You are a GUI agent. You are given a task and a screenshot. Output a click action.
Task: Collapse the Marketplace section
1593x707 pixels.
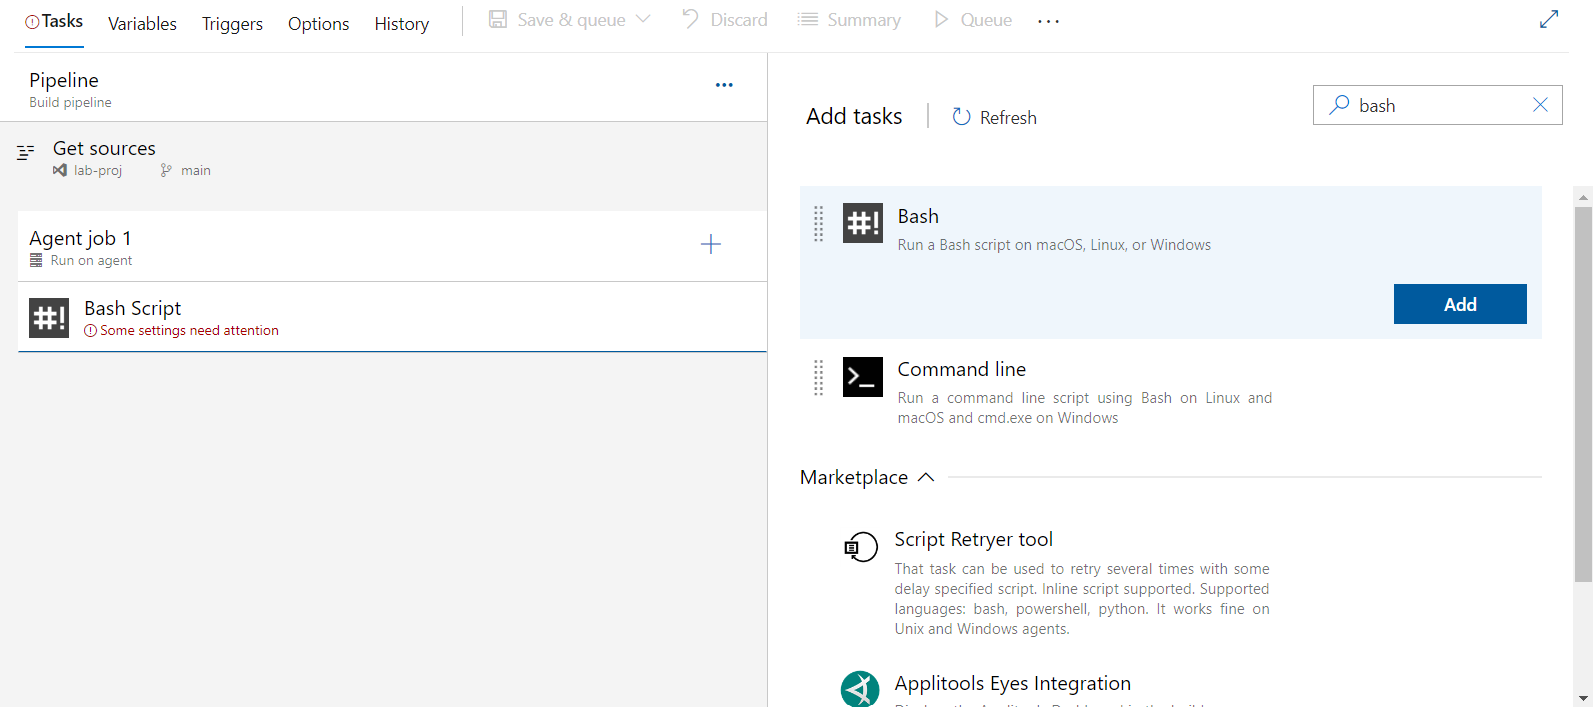click(926, 477)
